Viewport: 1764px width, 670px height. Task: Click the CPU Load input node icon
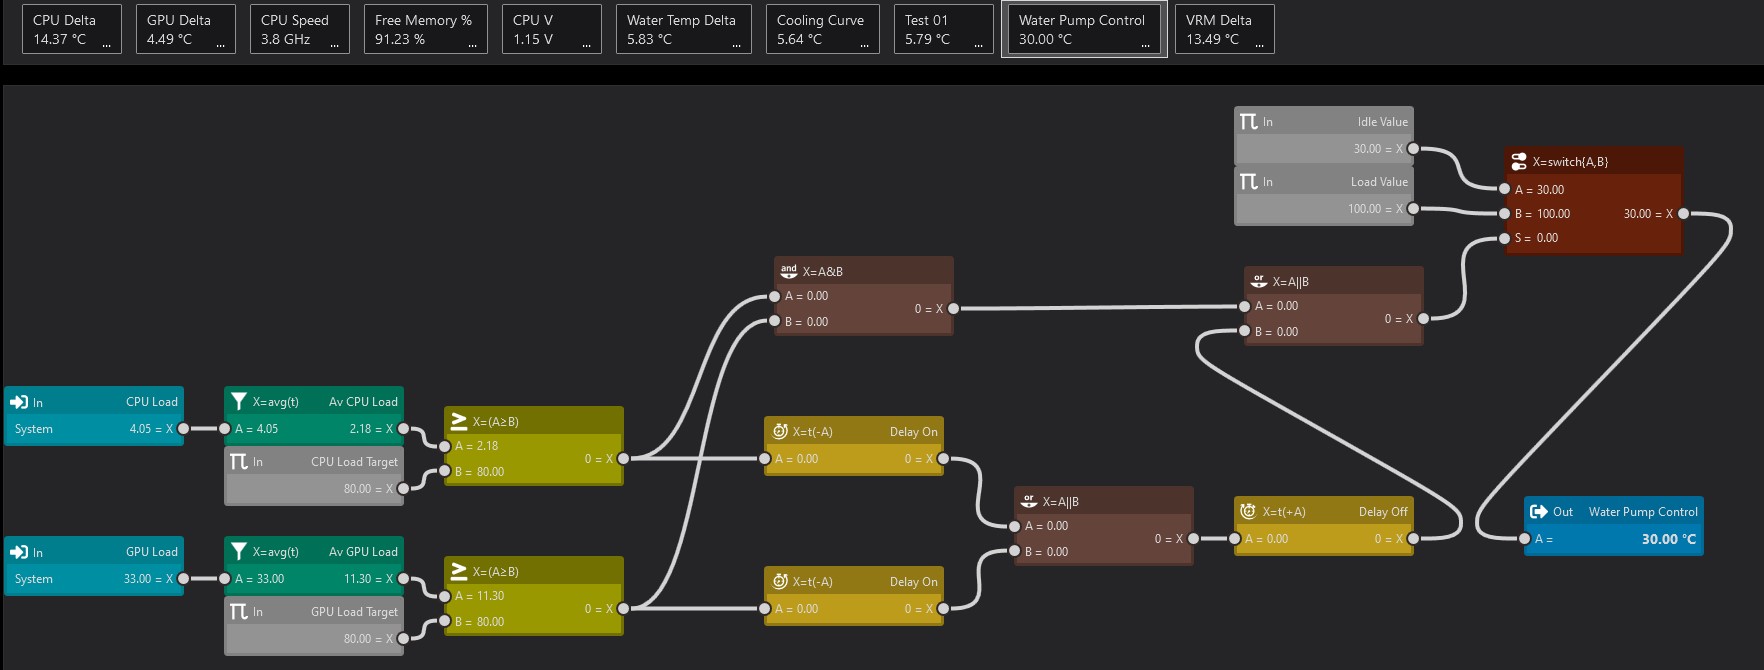pyautogui.click(x=19, y=402)
